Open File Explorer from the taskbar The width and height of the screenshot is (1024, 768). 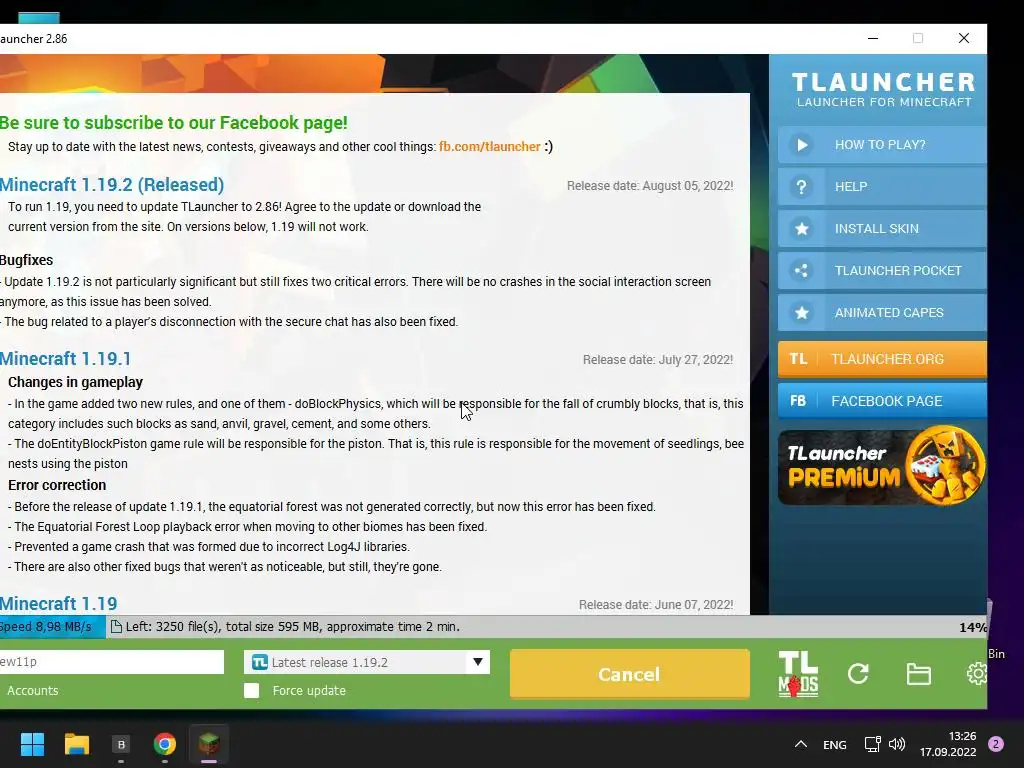tap(76, 744)
